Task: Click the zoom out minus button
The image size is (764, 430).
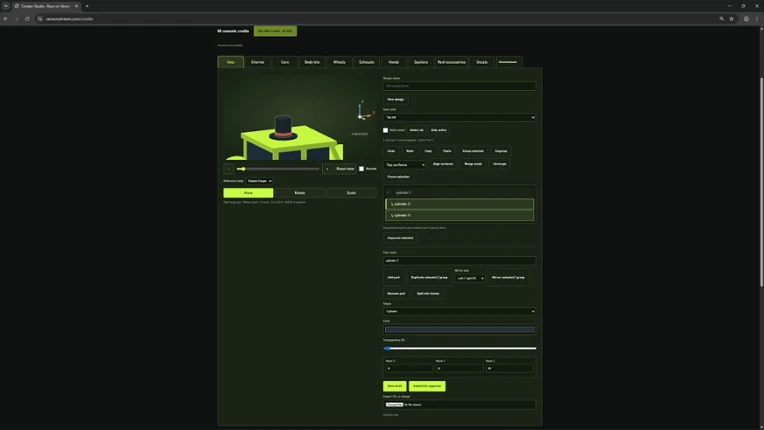Action: 229,169
